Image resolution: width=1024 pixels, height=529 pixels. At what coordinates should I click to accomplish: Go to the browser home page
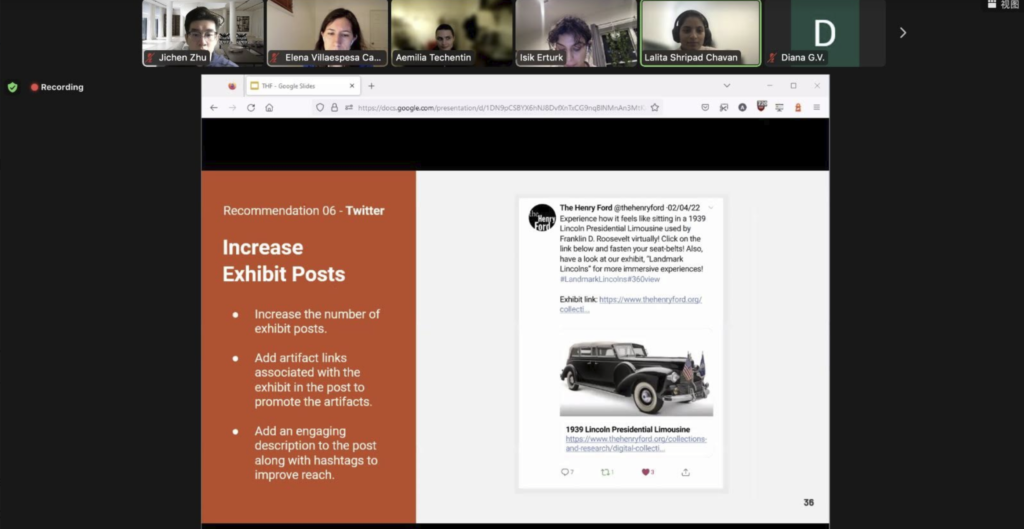tap(269, 108)
